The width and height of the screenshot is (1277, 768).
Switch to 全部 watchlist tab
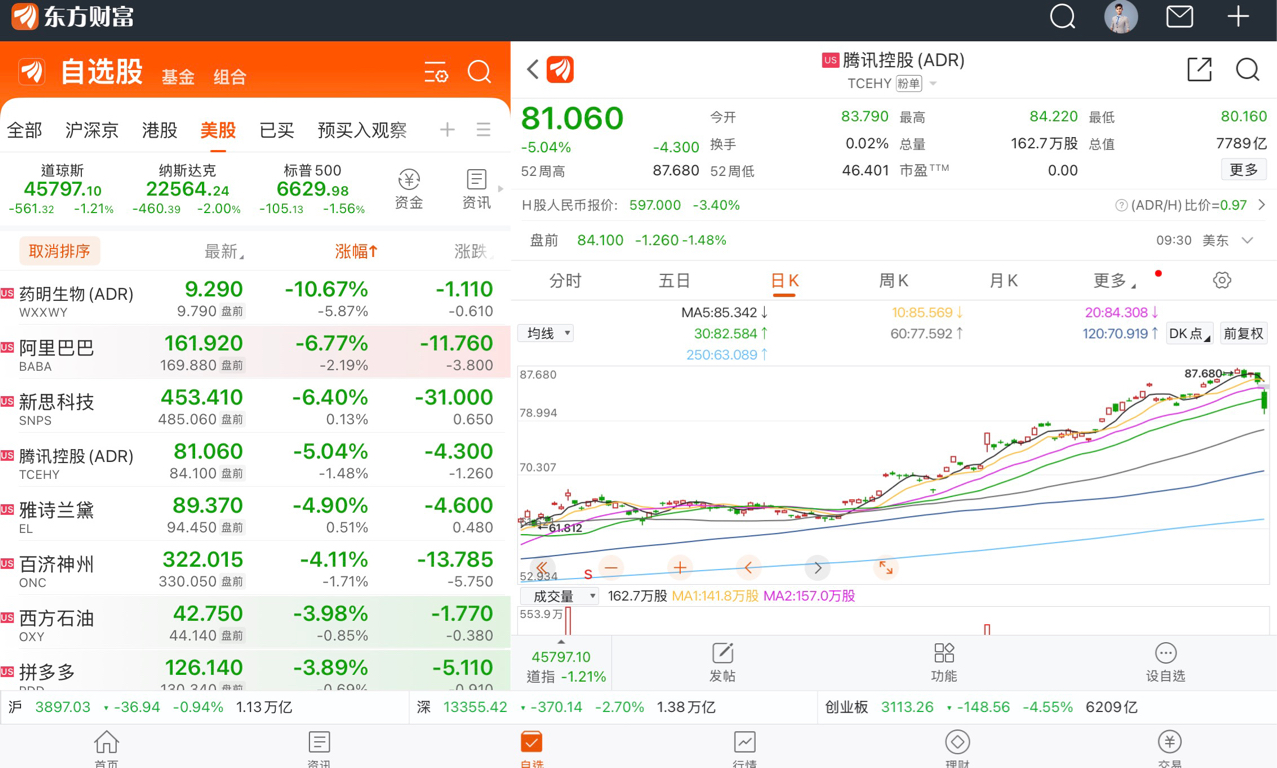pyautogui.click(x=25, y=130)
